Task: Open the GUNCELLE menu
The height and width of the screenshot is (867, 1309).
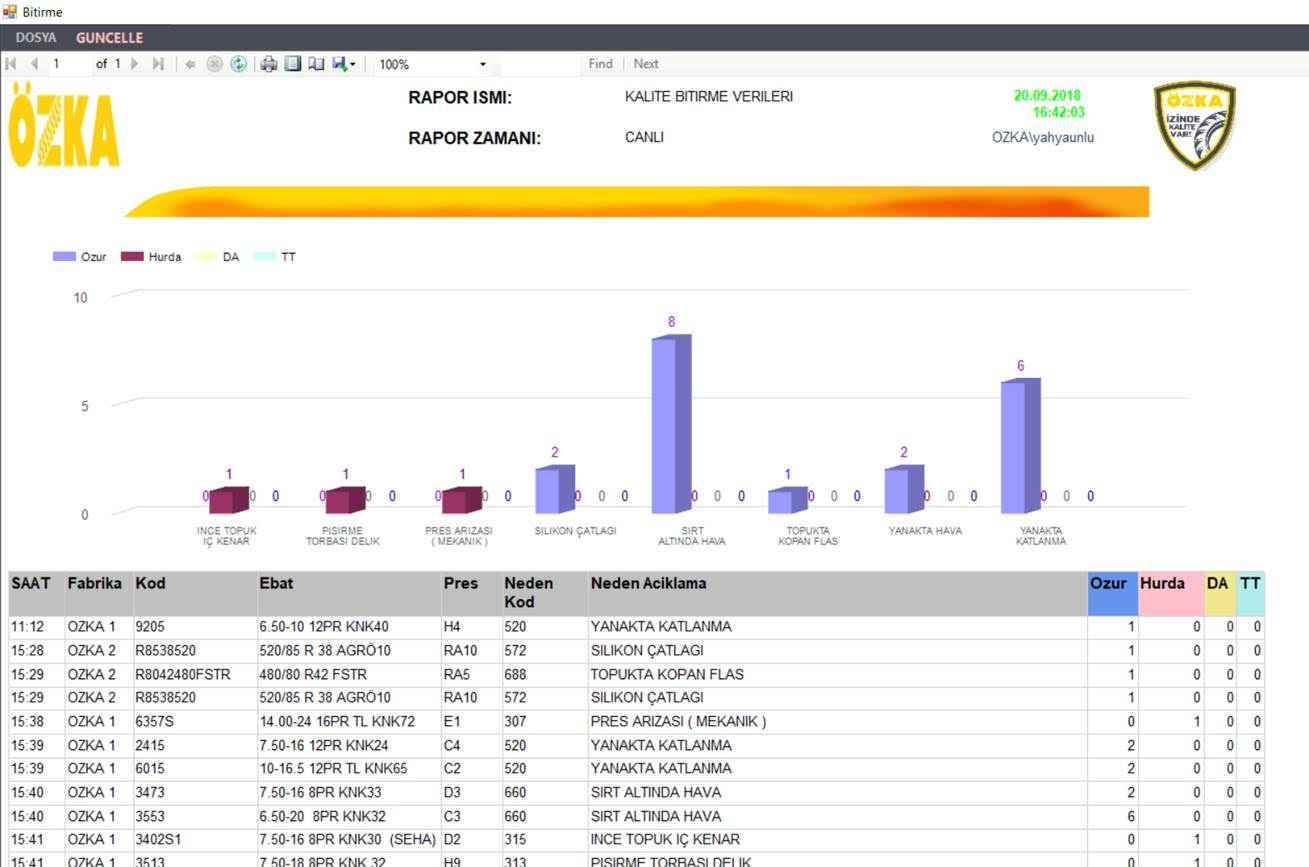Action: click(109, 38)
